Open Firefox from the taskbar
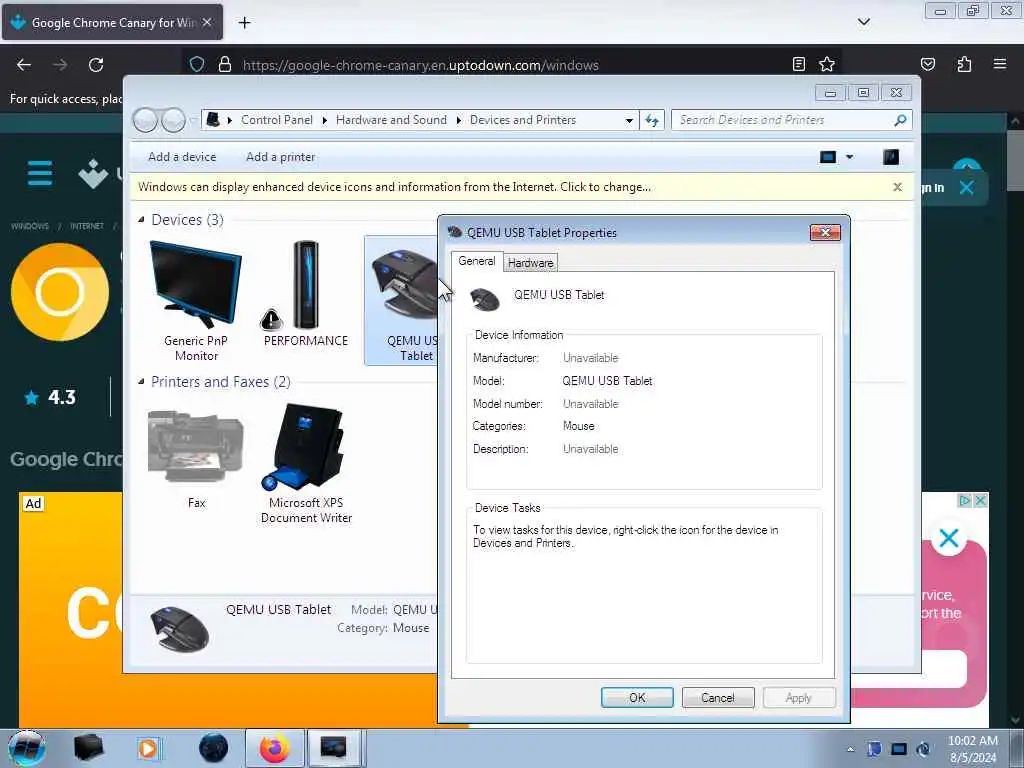The width and height of the screenshot is (1024, 768). tap(275, 748)
